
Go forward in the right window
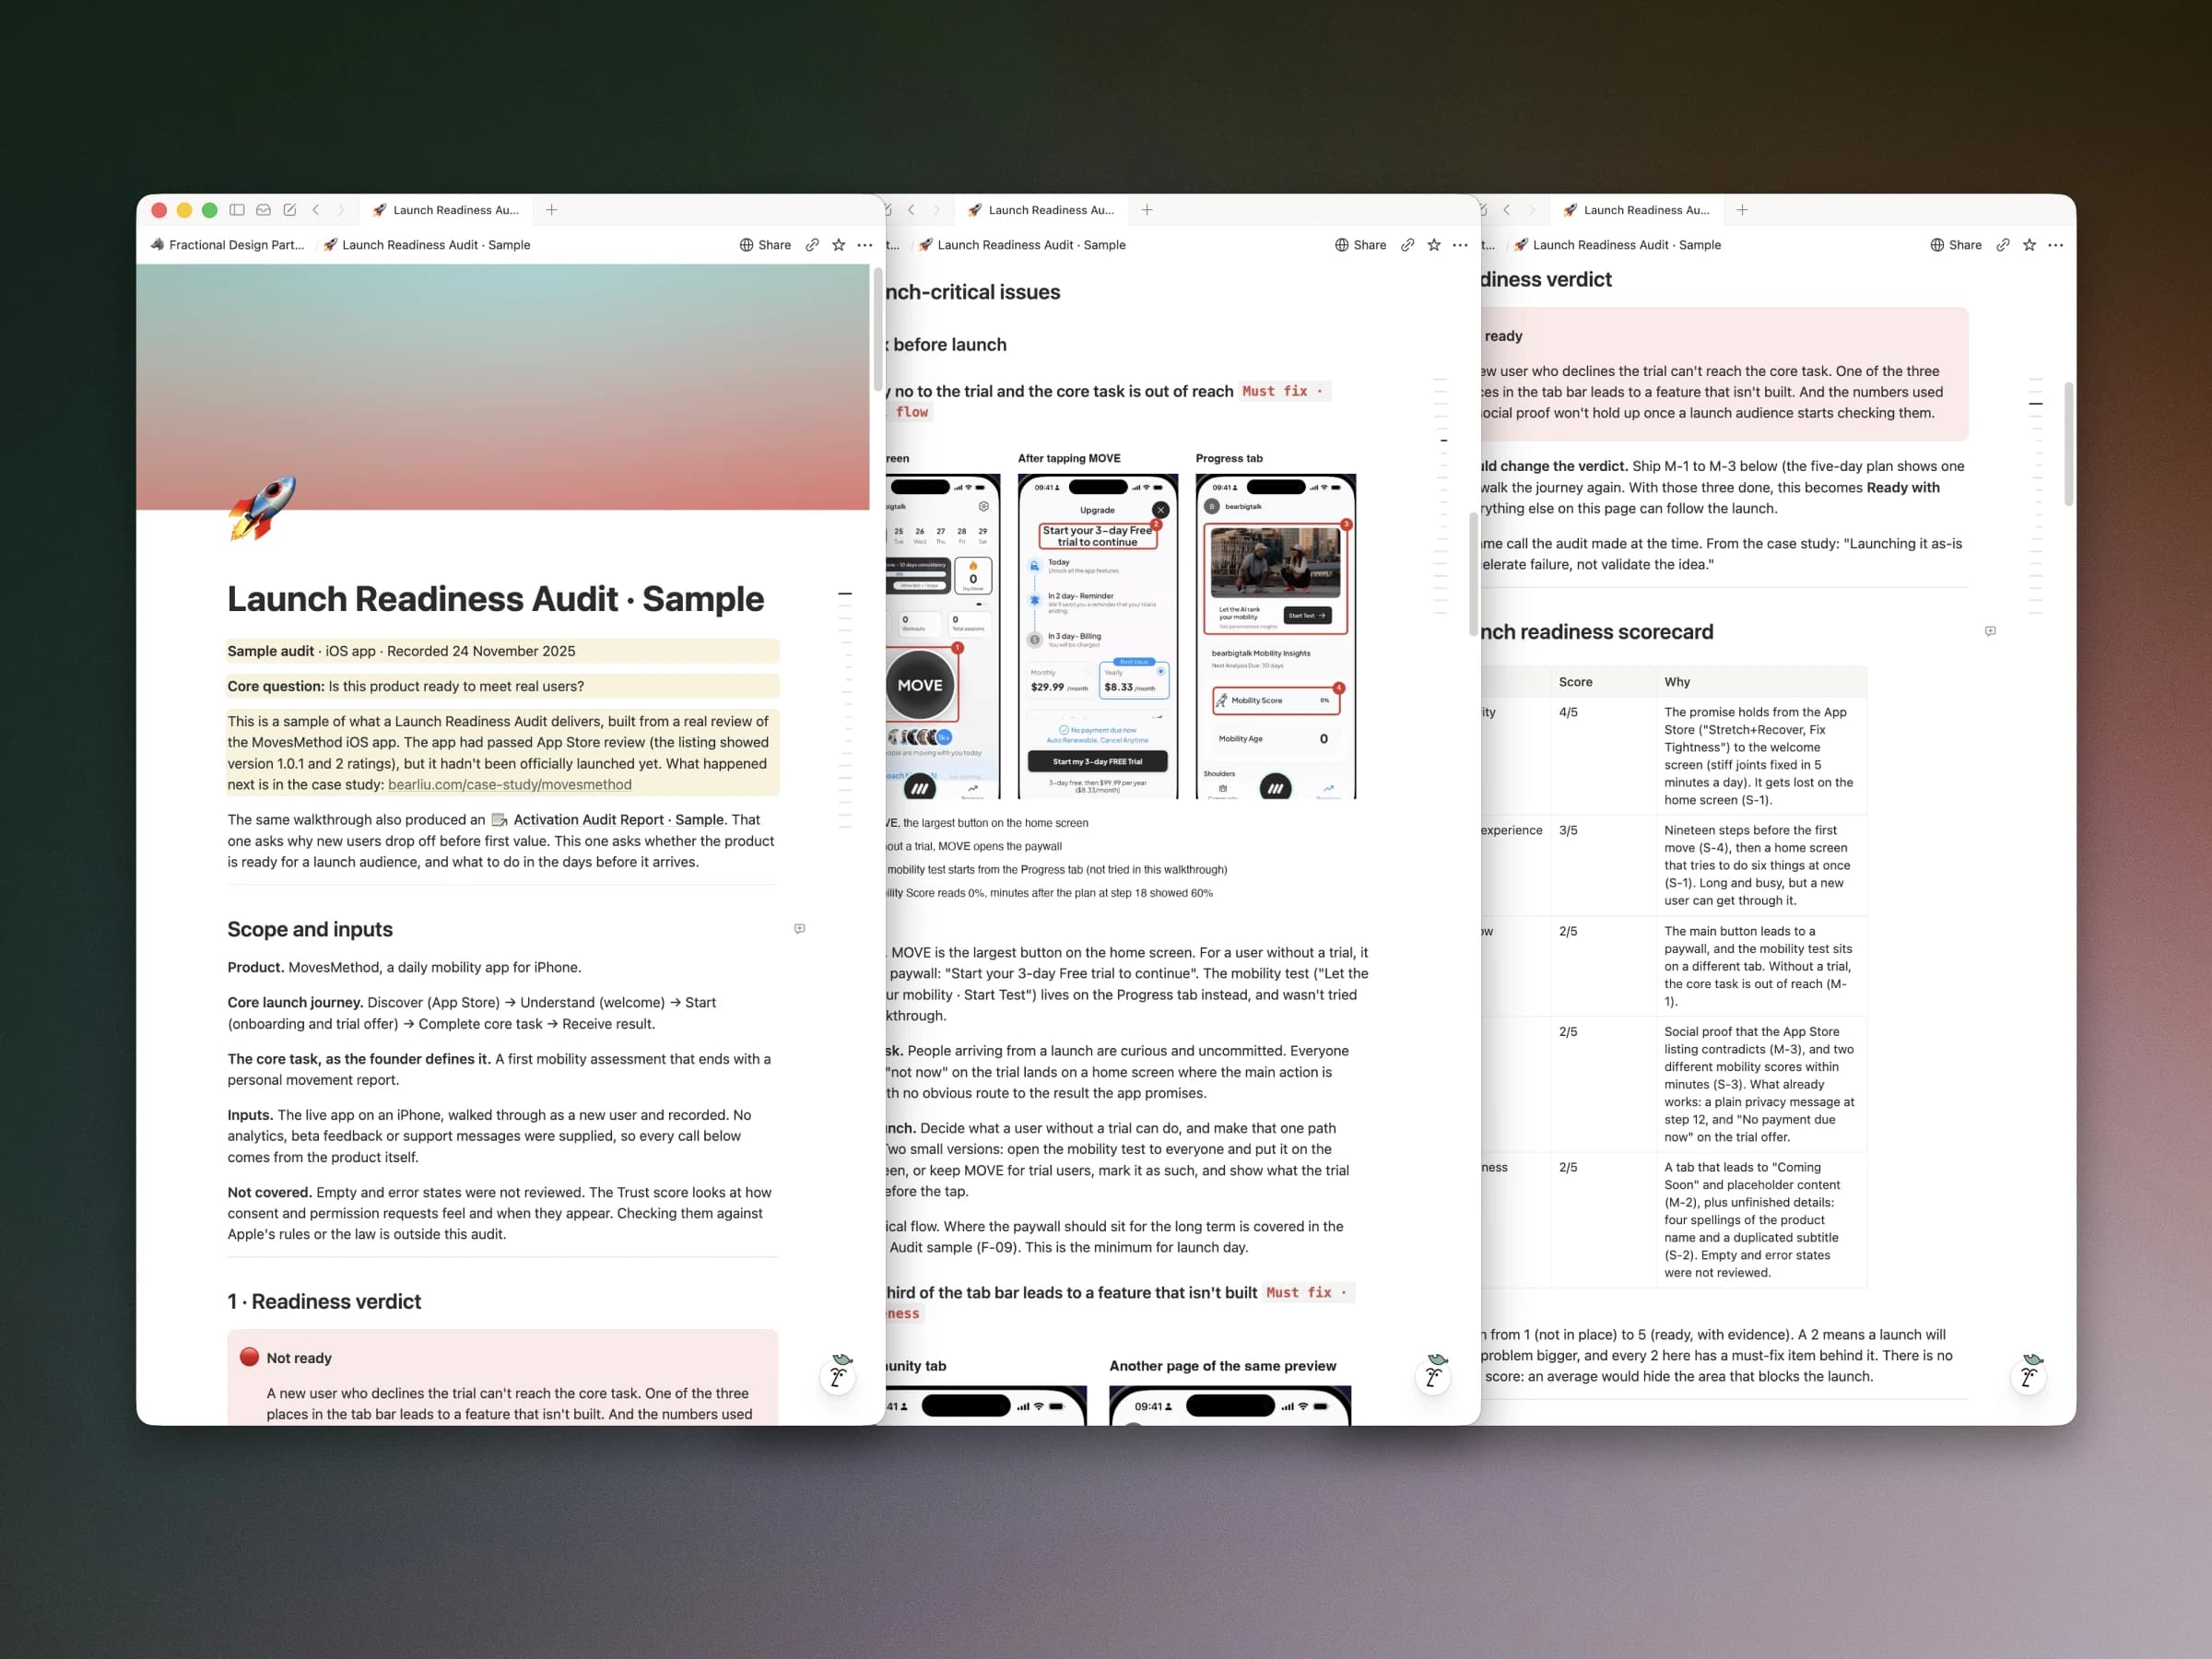pyautogui.click(x=1531, y=210)
